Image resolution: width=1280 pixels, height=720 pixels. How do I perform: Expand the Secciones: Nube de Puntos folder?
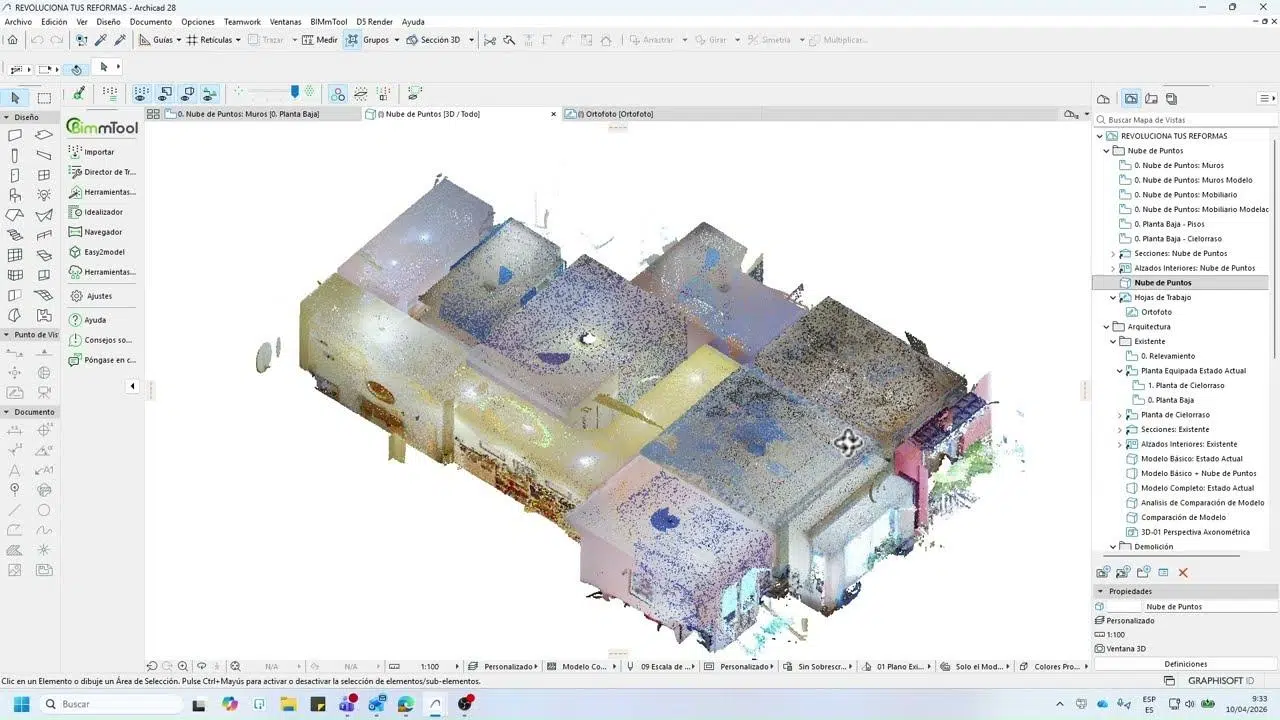click(x=1113, y=254)
